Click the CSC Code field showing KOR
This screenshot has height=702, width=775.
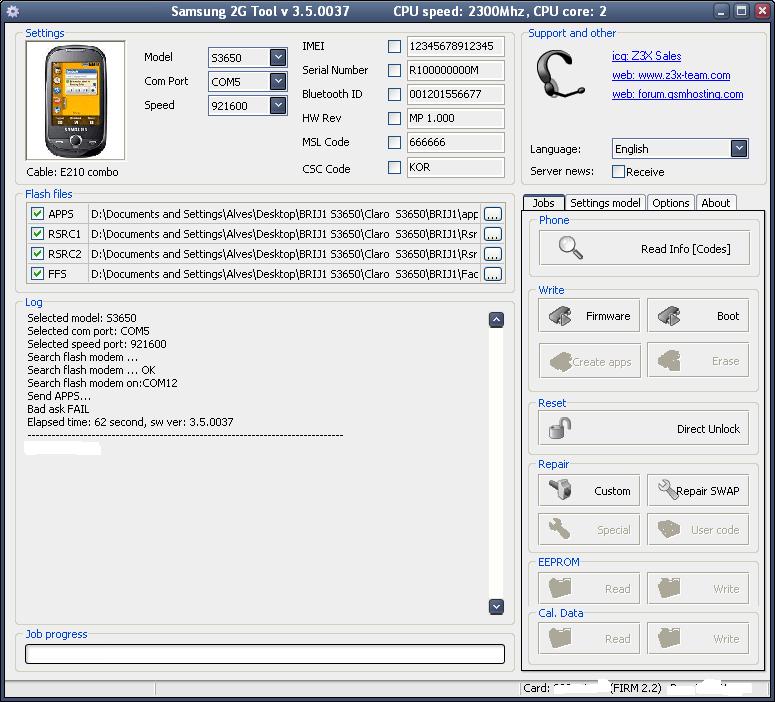pyautogui.click(x=455, y=168)
